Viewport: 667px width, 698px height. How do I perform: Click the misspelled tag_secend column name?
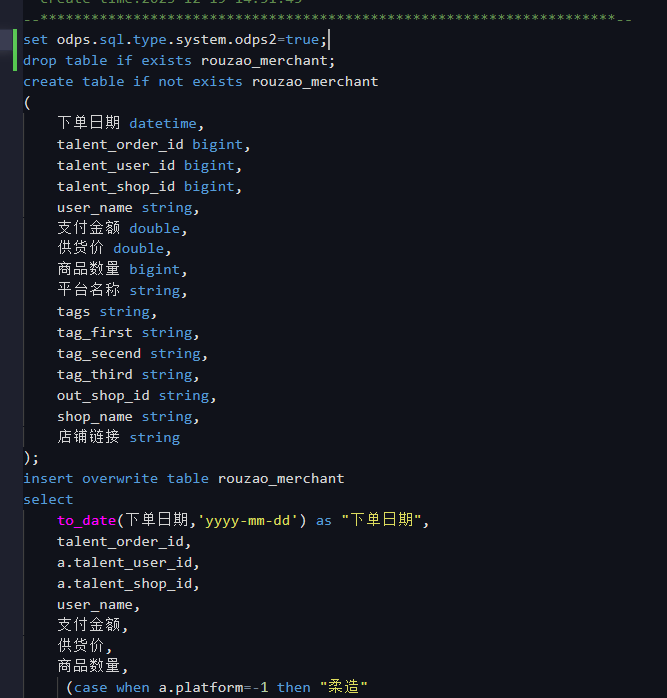(99, 353)
